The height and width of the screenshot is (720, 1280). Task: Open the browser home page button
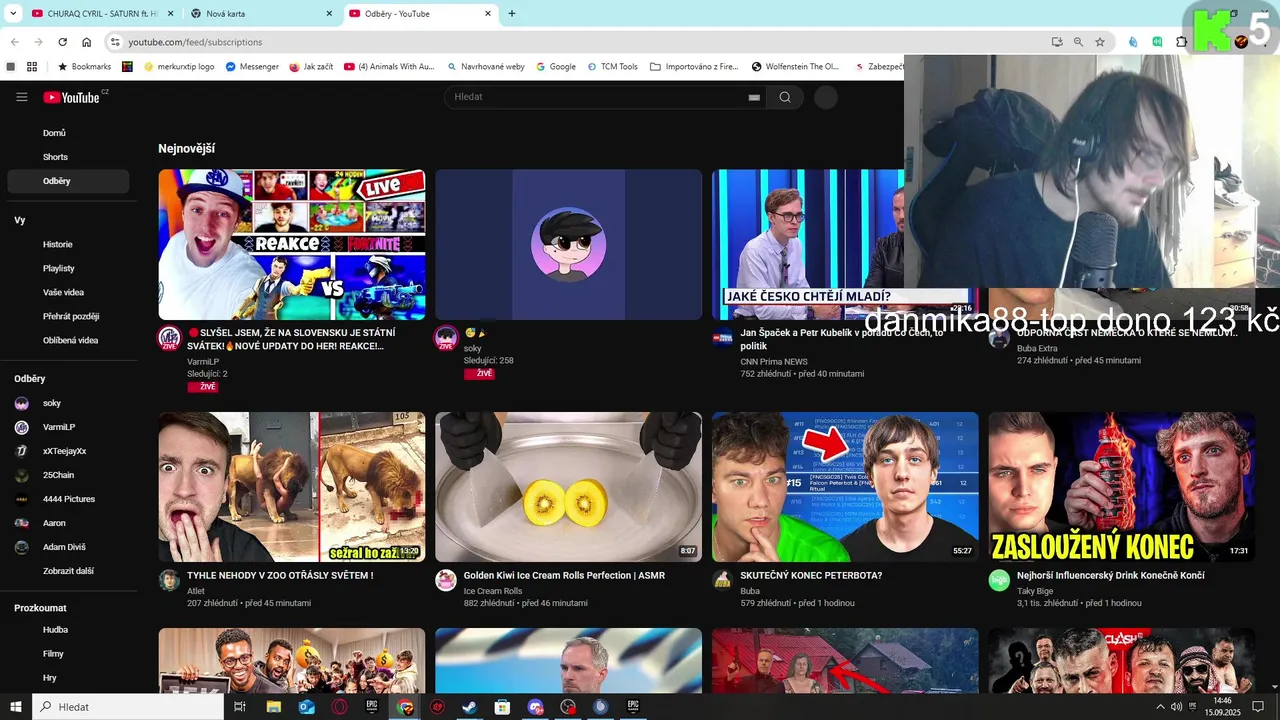pyautogui.click(x=87, y=42)
